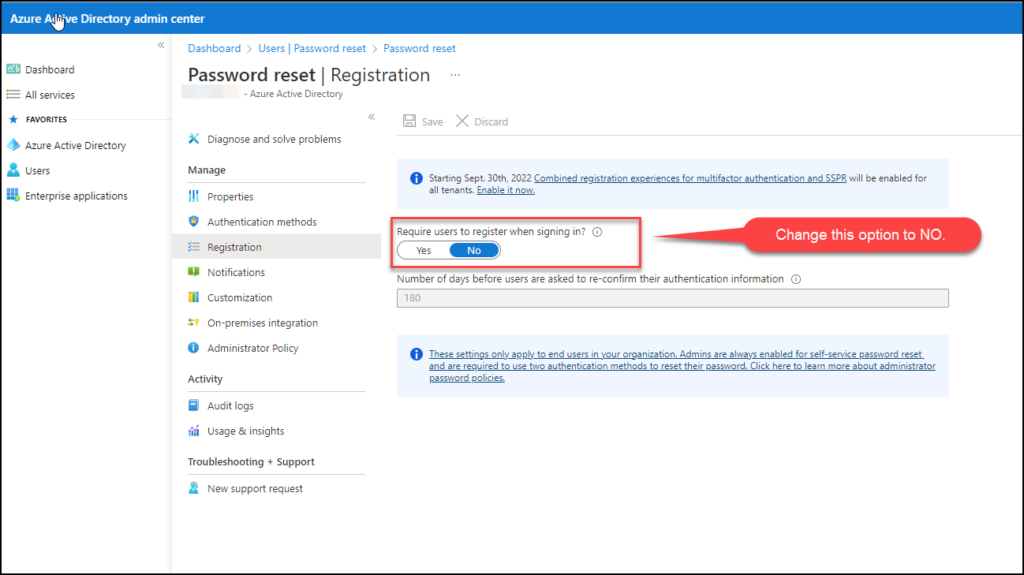Open All services in the sidebar
Viewport: 1024px width, 575px height.
[x=50, y=95]
